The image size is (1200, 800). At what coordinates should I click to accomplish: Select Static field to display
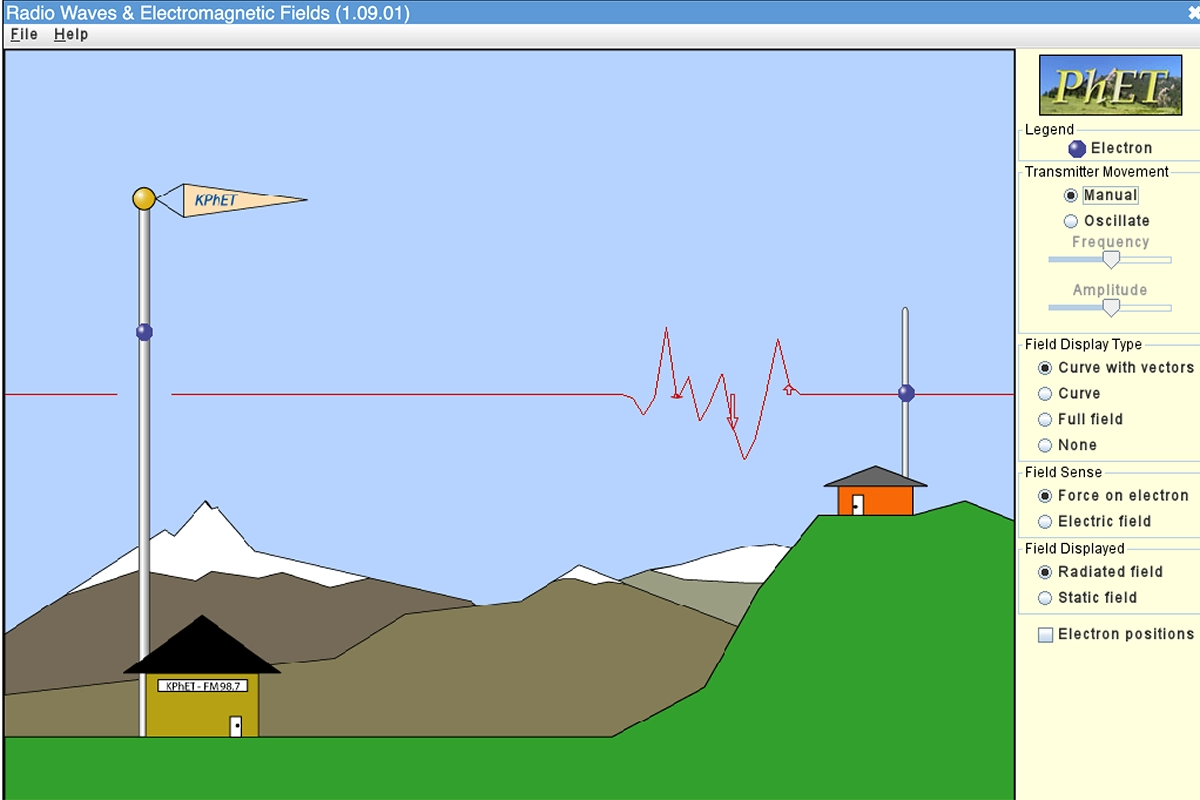[1046, 598]
